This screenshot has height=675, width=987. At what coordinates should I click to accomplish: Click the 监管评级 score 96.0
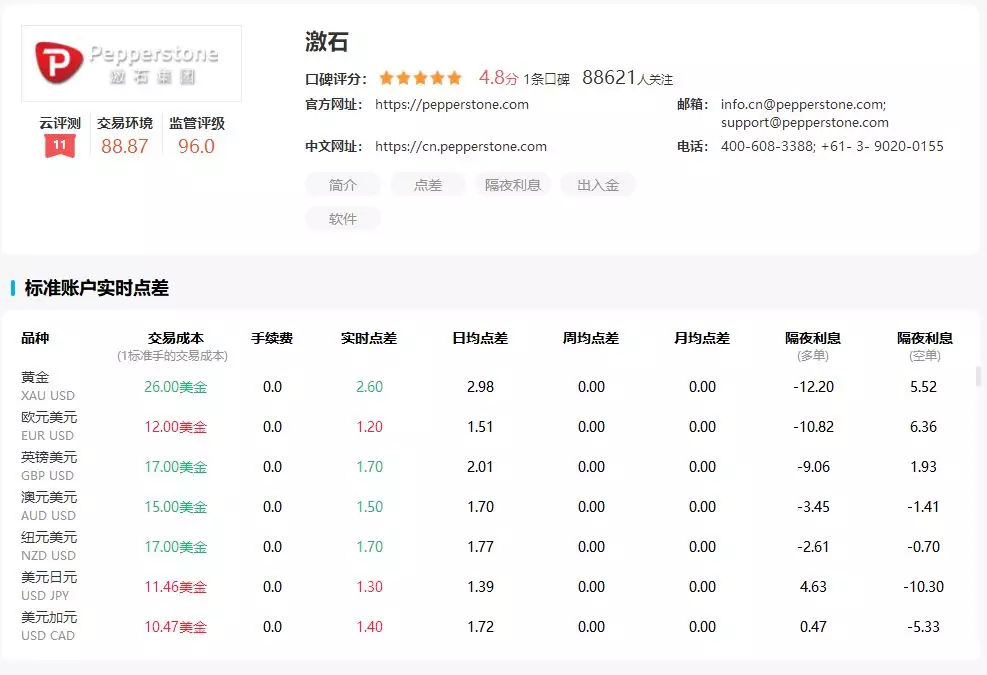point(196,146)
